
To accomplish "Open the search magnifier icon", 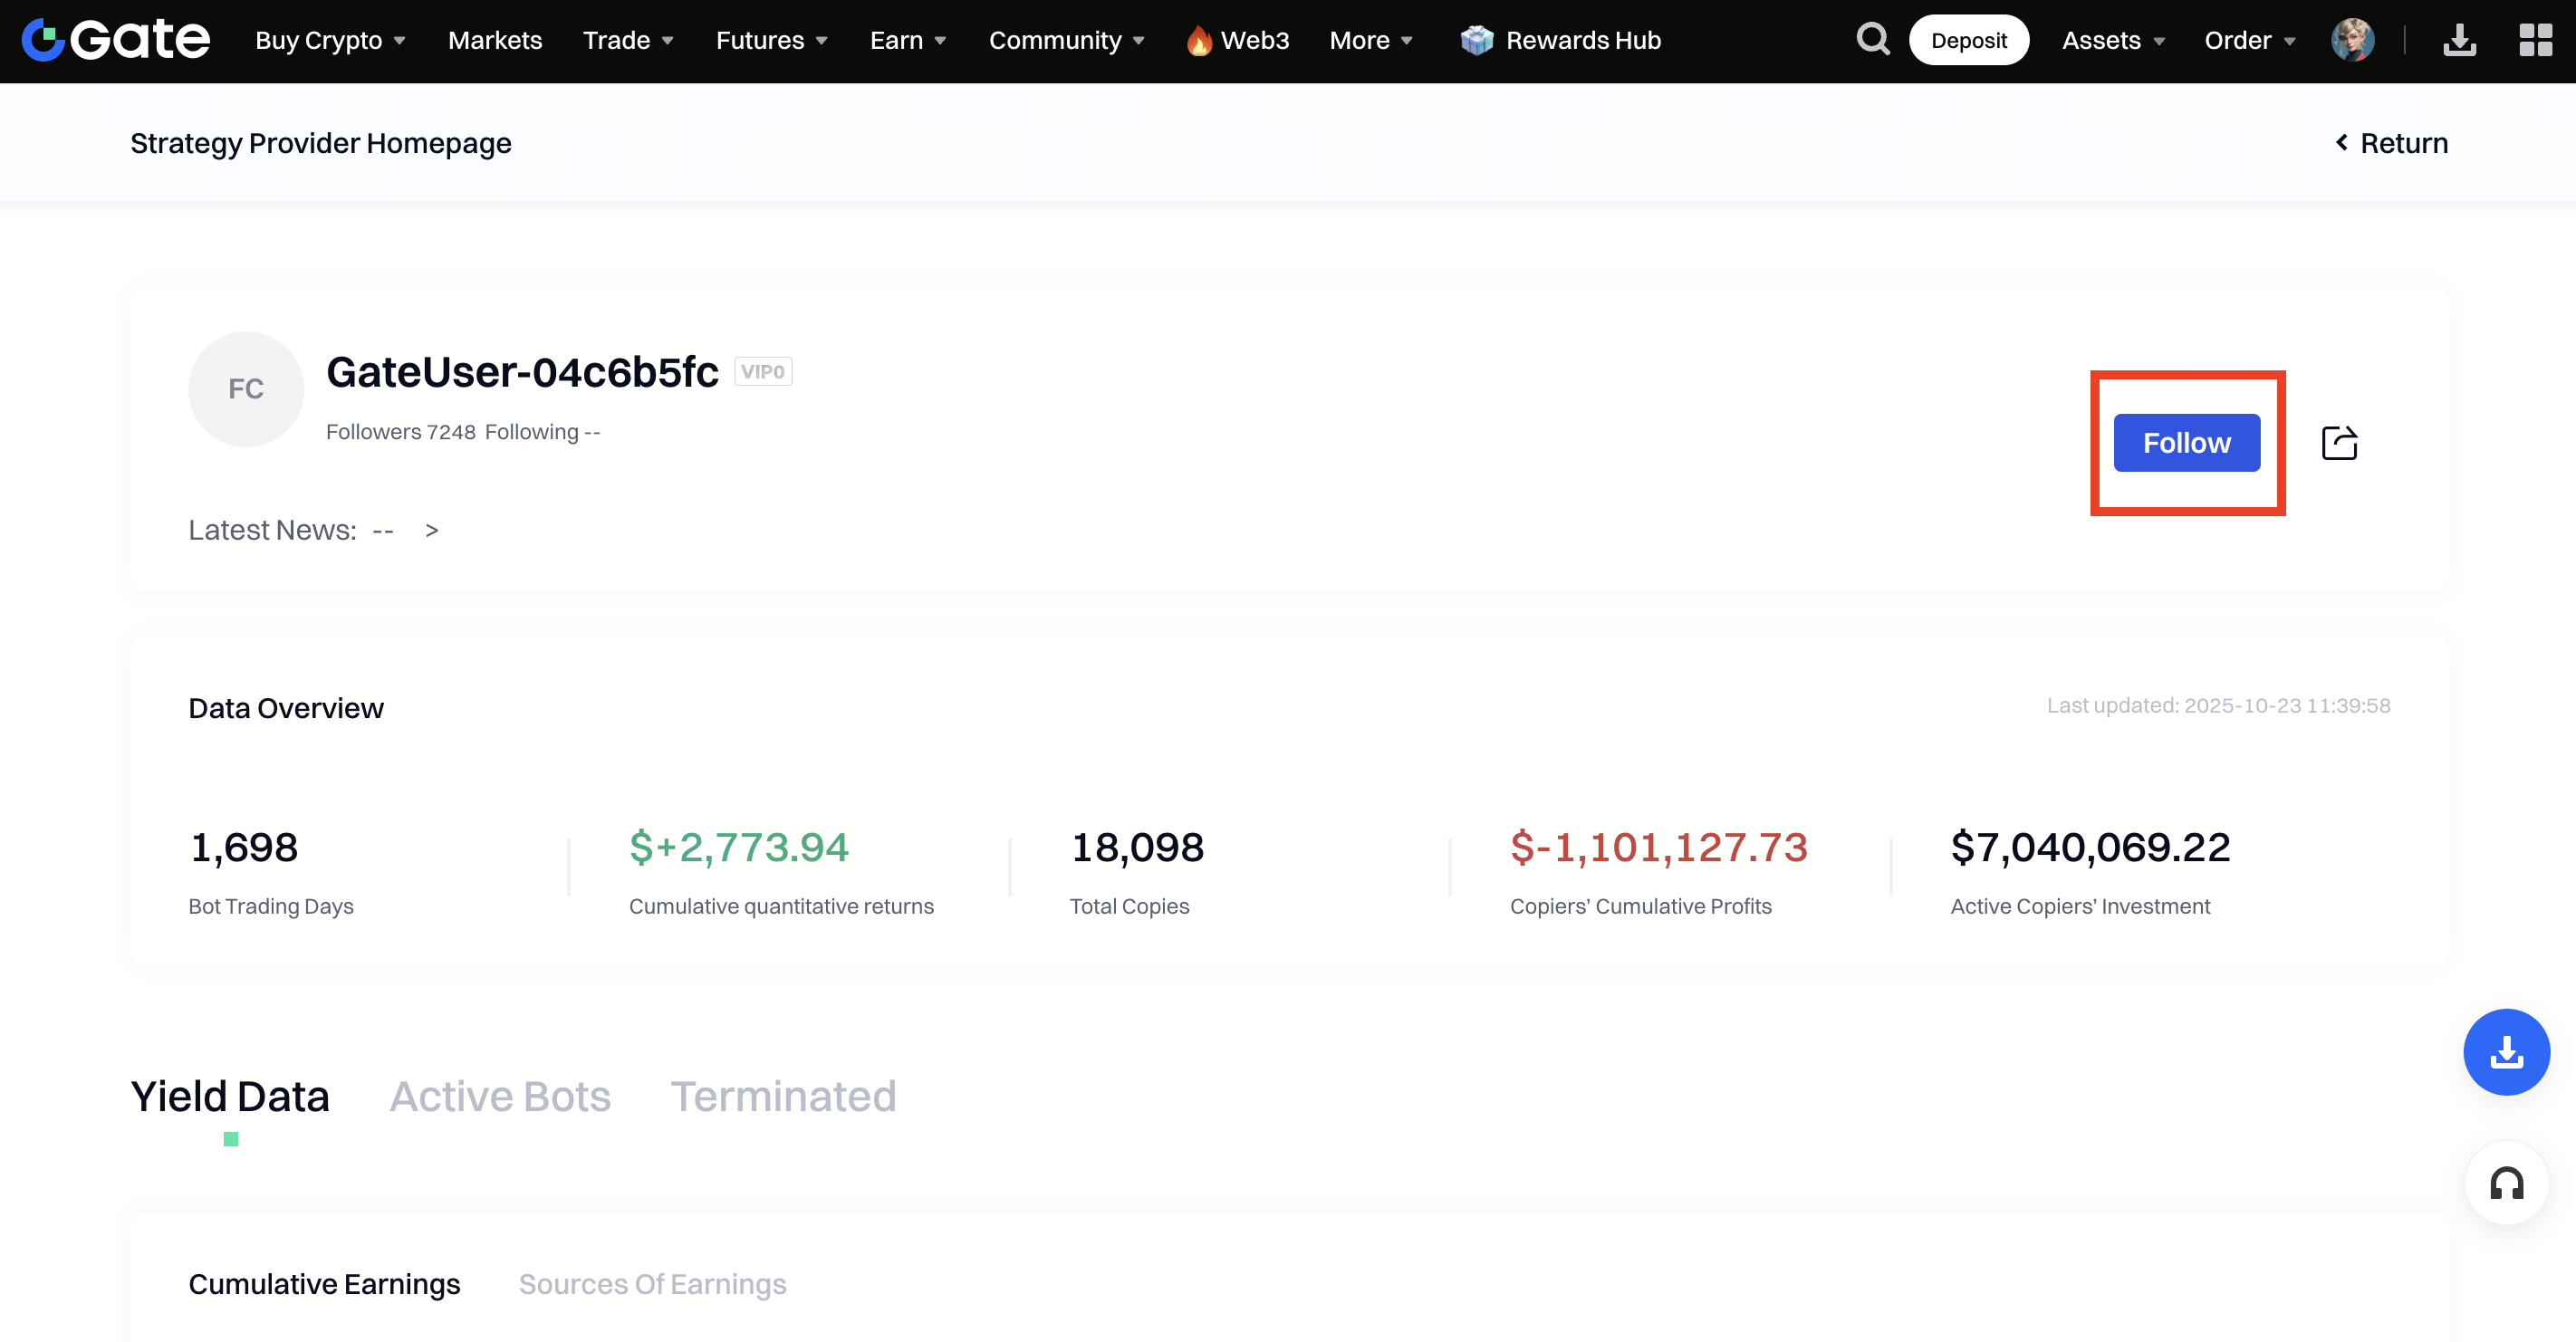I will pyautogui.click(x=1872, y=40).
